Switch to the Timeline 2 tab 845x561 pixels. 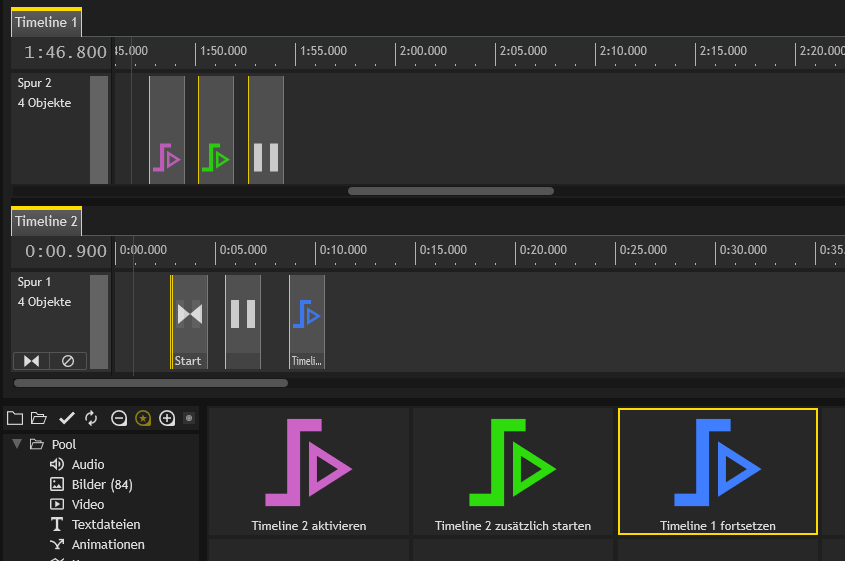(46, 221)
